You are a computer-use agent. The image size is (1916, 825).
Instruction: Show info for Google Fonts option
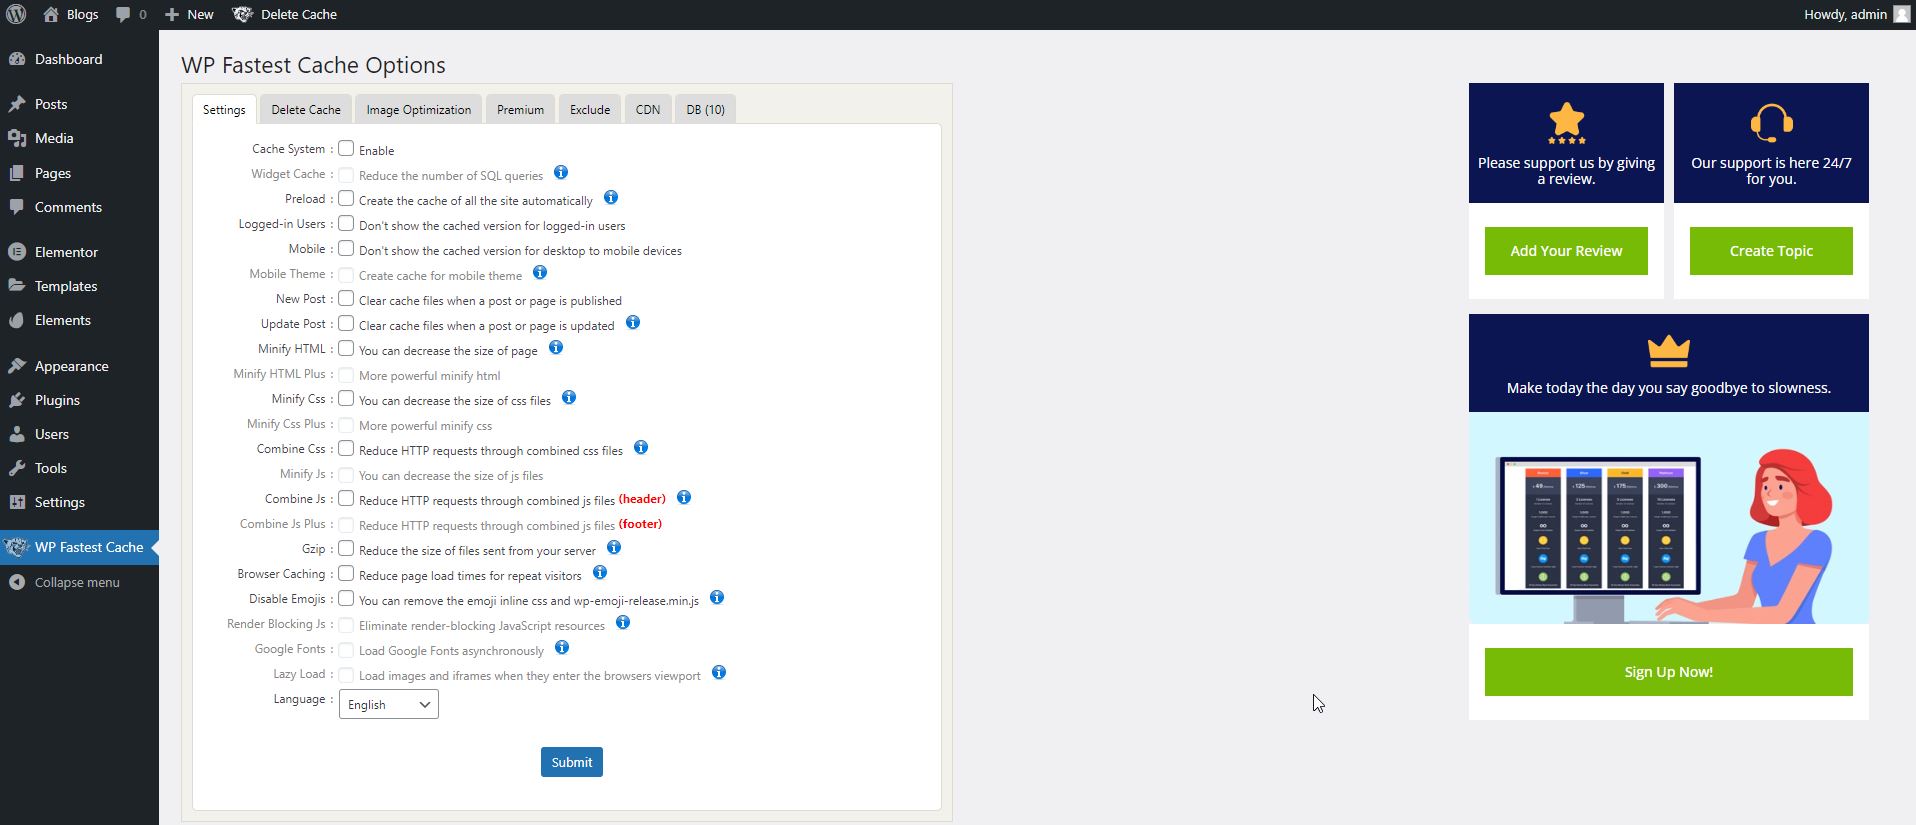(x=562, y=648)
